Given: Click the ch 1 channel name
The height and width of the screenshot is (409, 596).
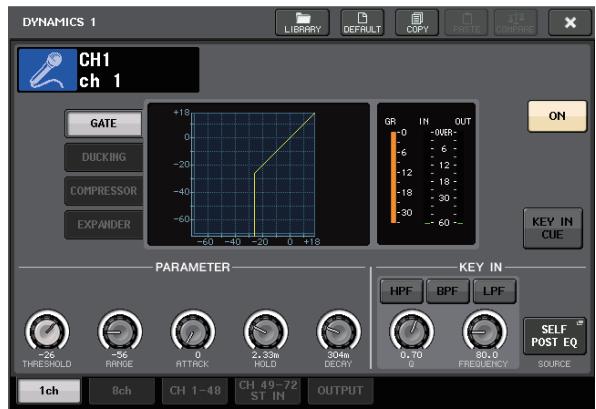Looking at the screenshot, I should [x=100, y=81].
